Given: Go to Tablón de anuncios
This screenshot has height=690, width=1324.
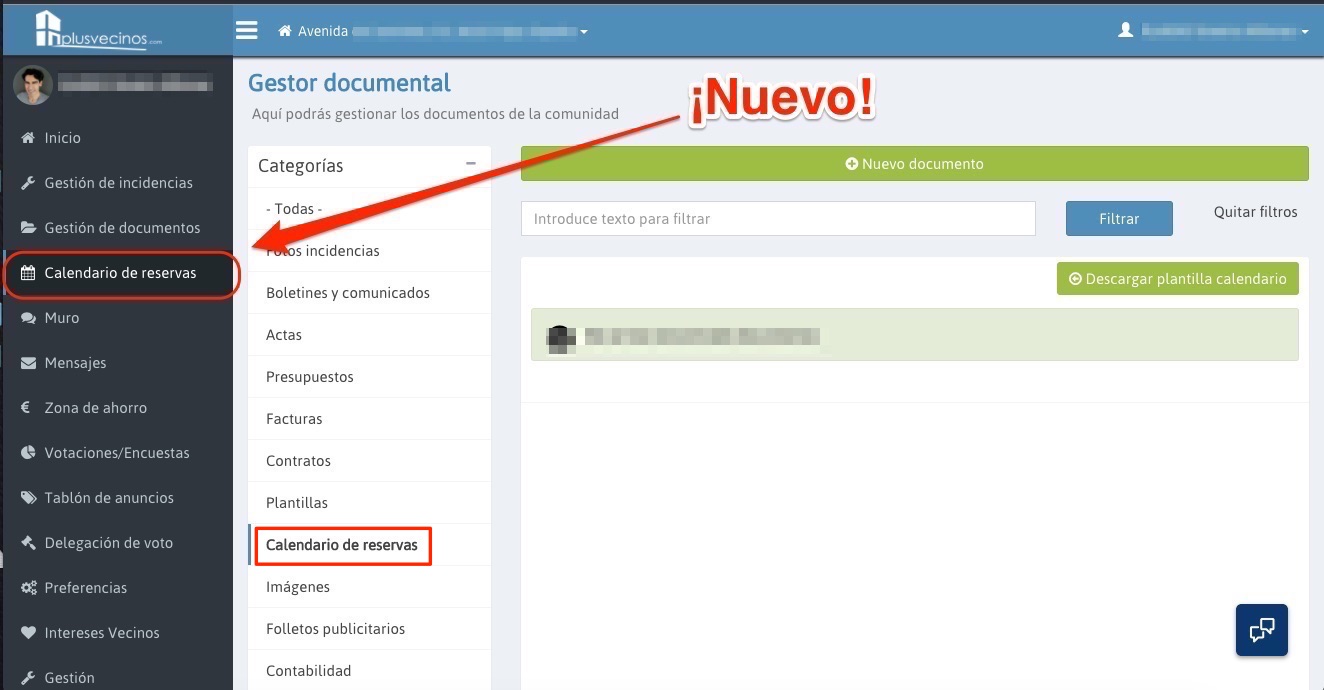Looking at the screenshot, I should [109, 498].
